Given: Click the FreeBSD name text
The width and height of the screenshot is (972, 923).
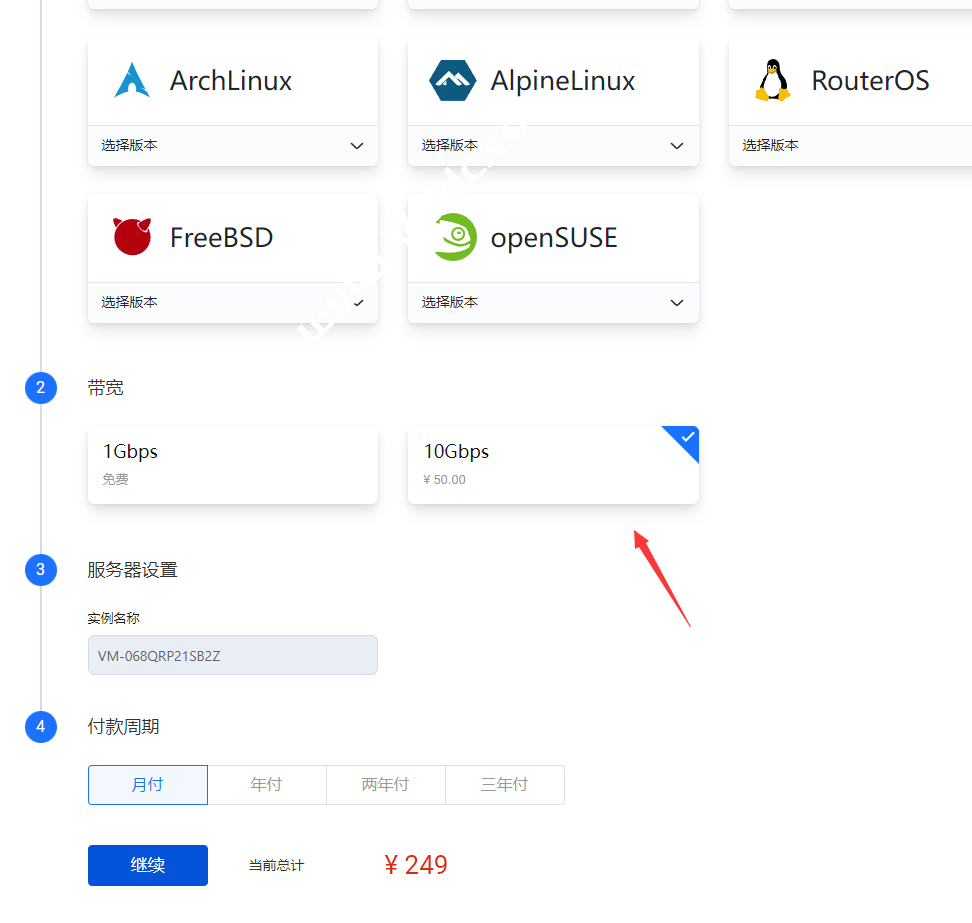Looking at the screenshot, I should click(221, 237).
